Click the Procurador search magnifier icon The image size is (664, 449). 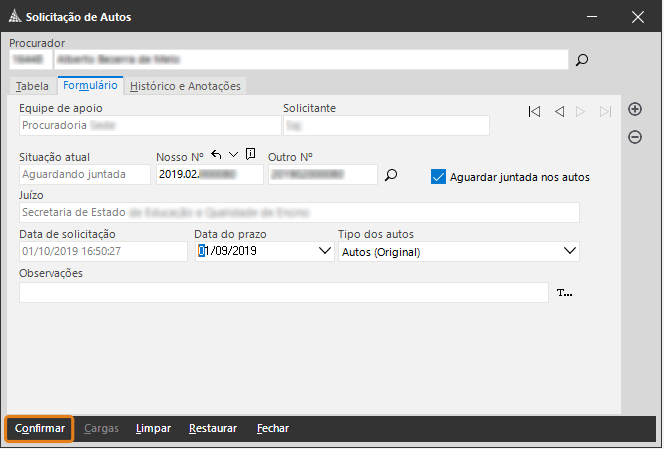click(582, 60)
